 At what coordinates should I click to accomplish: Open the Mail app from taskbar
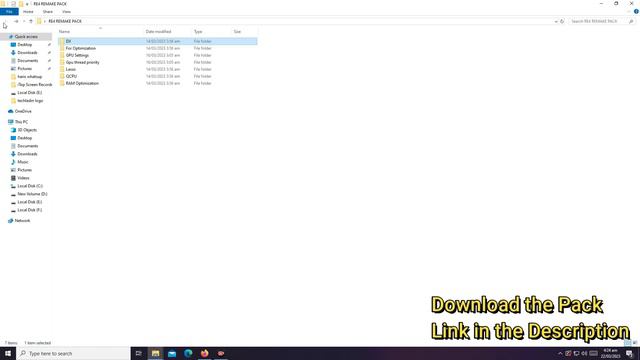[172, 353]
